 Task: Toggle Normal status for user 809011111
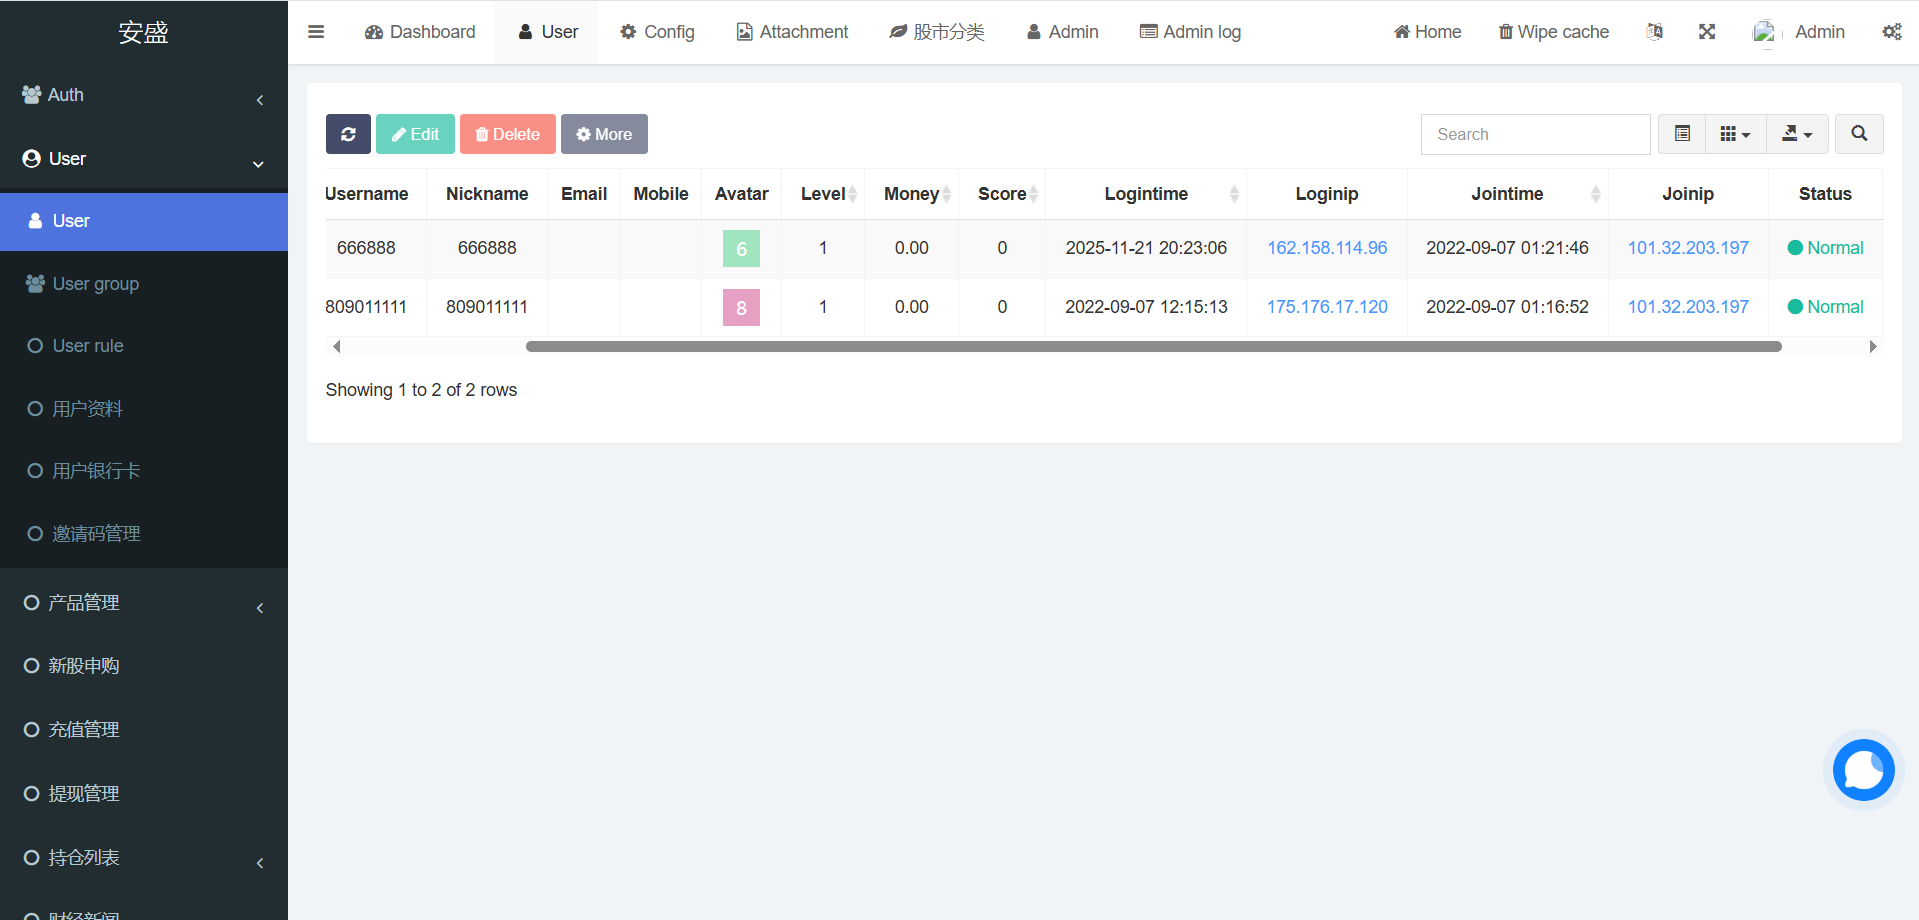1825,307
